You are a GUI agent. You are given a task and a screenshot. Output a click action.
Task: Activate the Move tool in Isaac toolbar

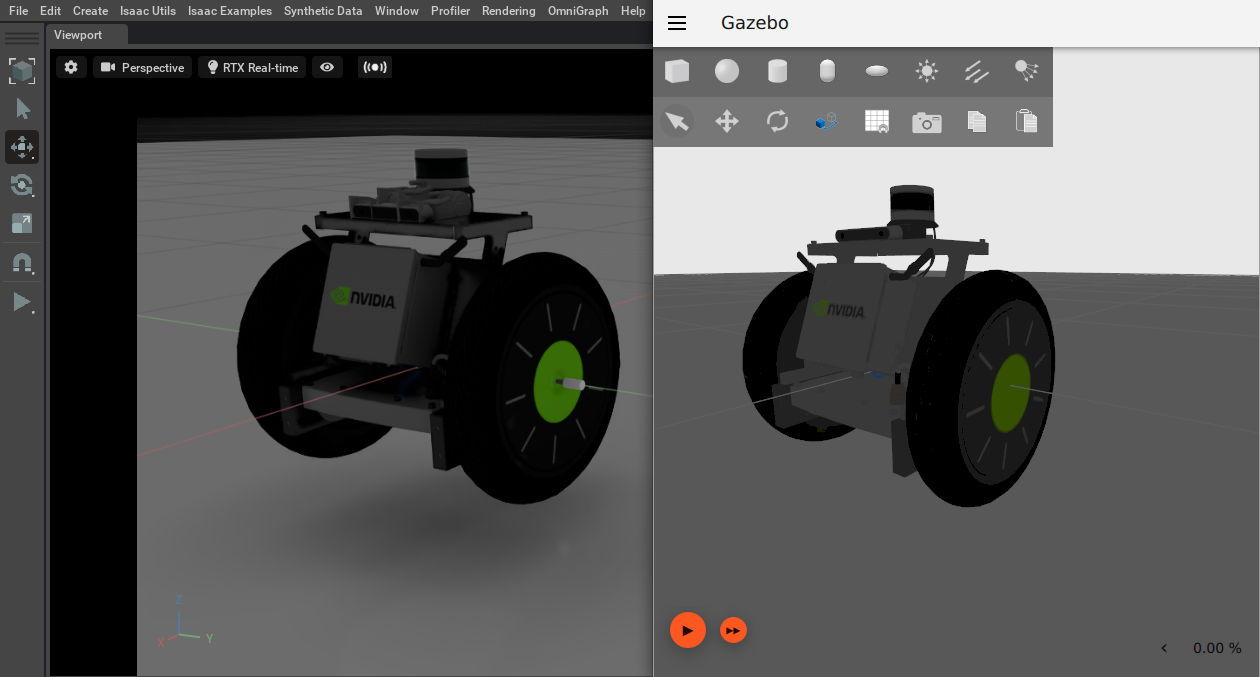(22, 146)
